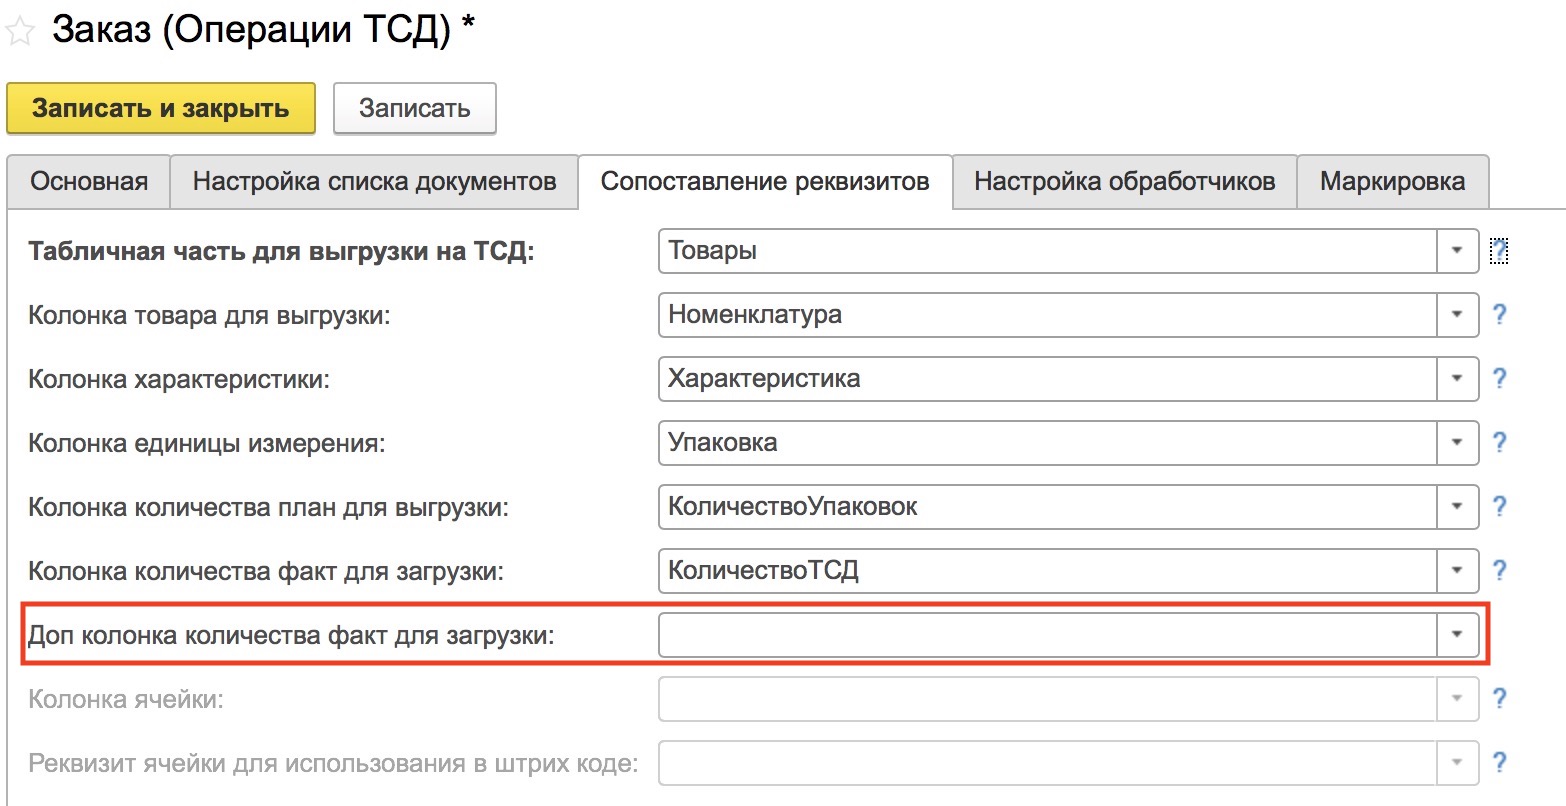The height and width of the screenshot is (806, 1566).
Task: Click the label 'Доп колонка количества факт для загрузки:'
Action: (290, 635)
